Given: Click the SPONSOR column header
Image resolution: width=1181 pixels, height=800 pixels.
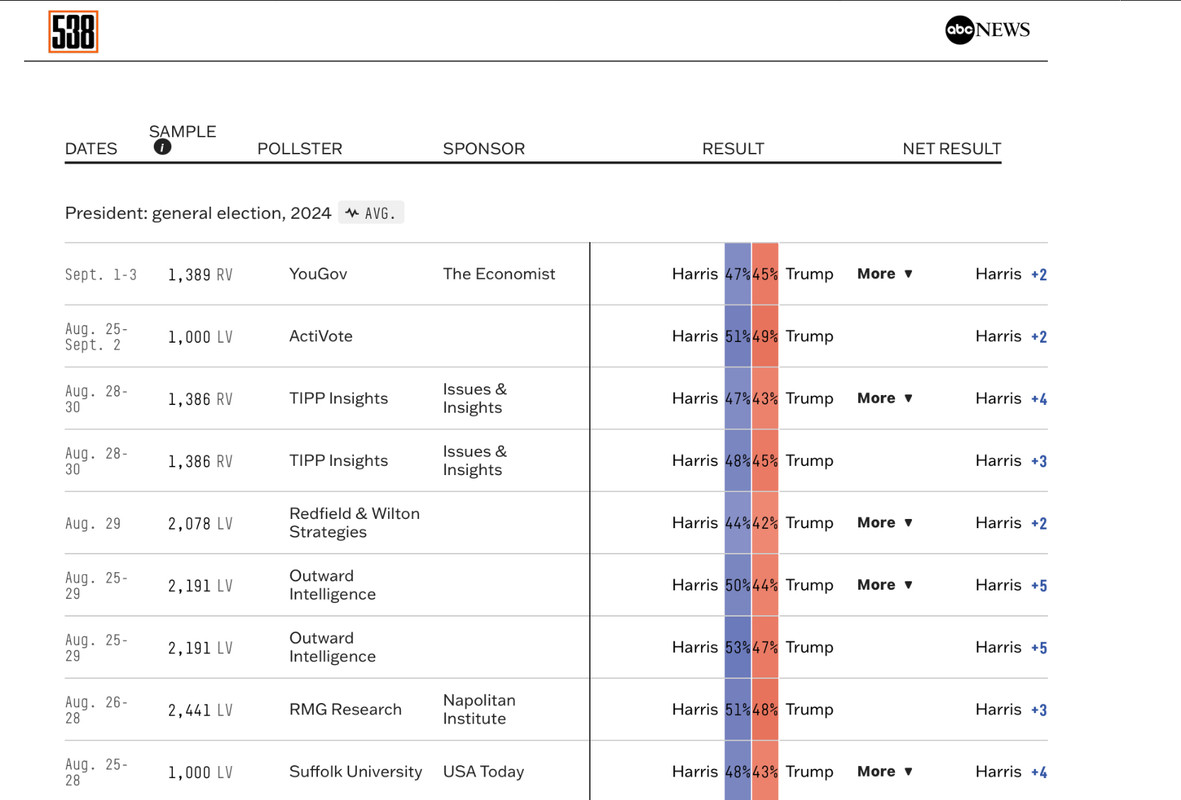Looking at the screenshot, I should pos(484,148).
